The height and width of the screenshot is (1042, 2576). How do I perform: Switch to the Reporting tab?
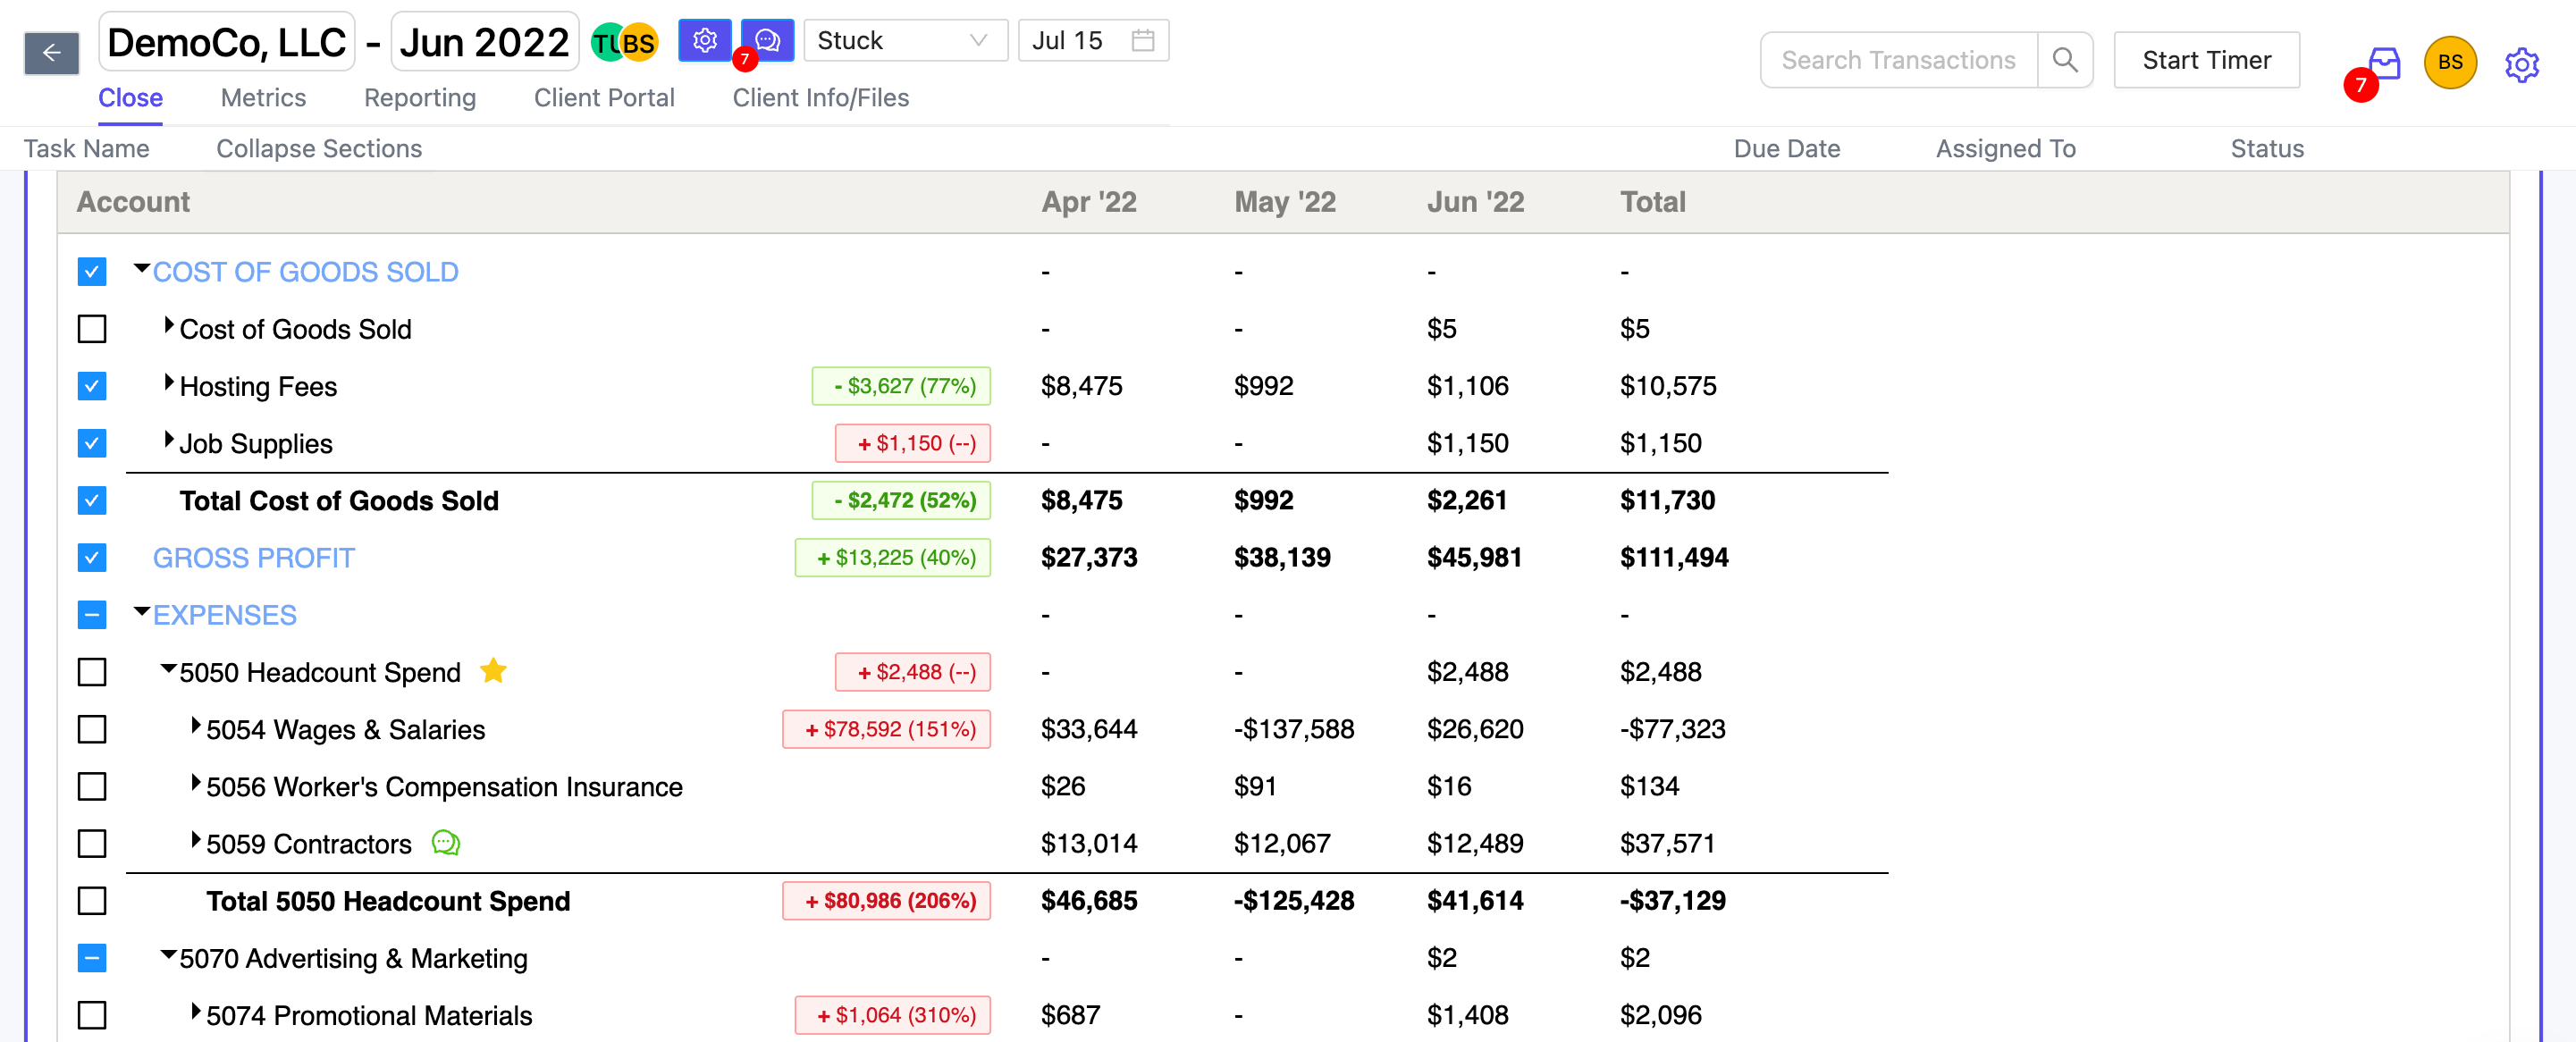417,98
